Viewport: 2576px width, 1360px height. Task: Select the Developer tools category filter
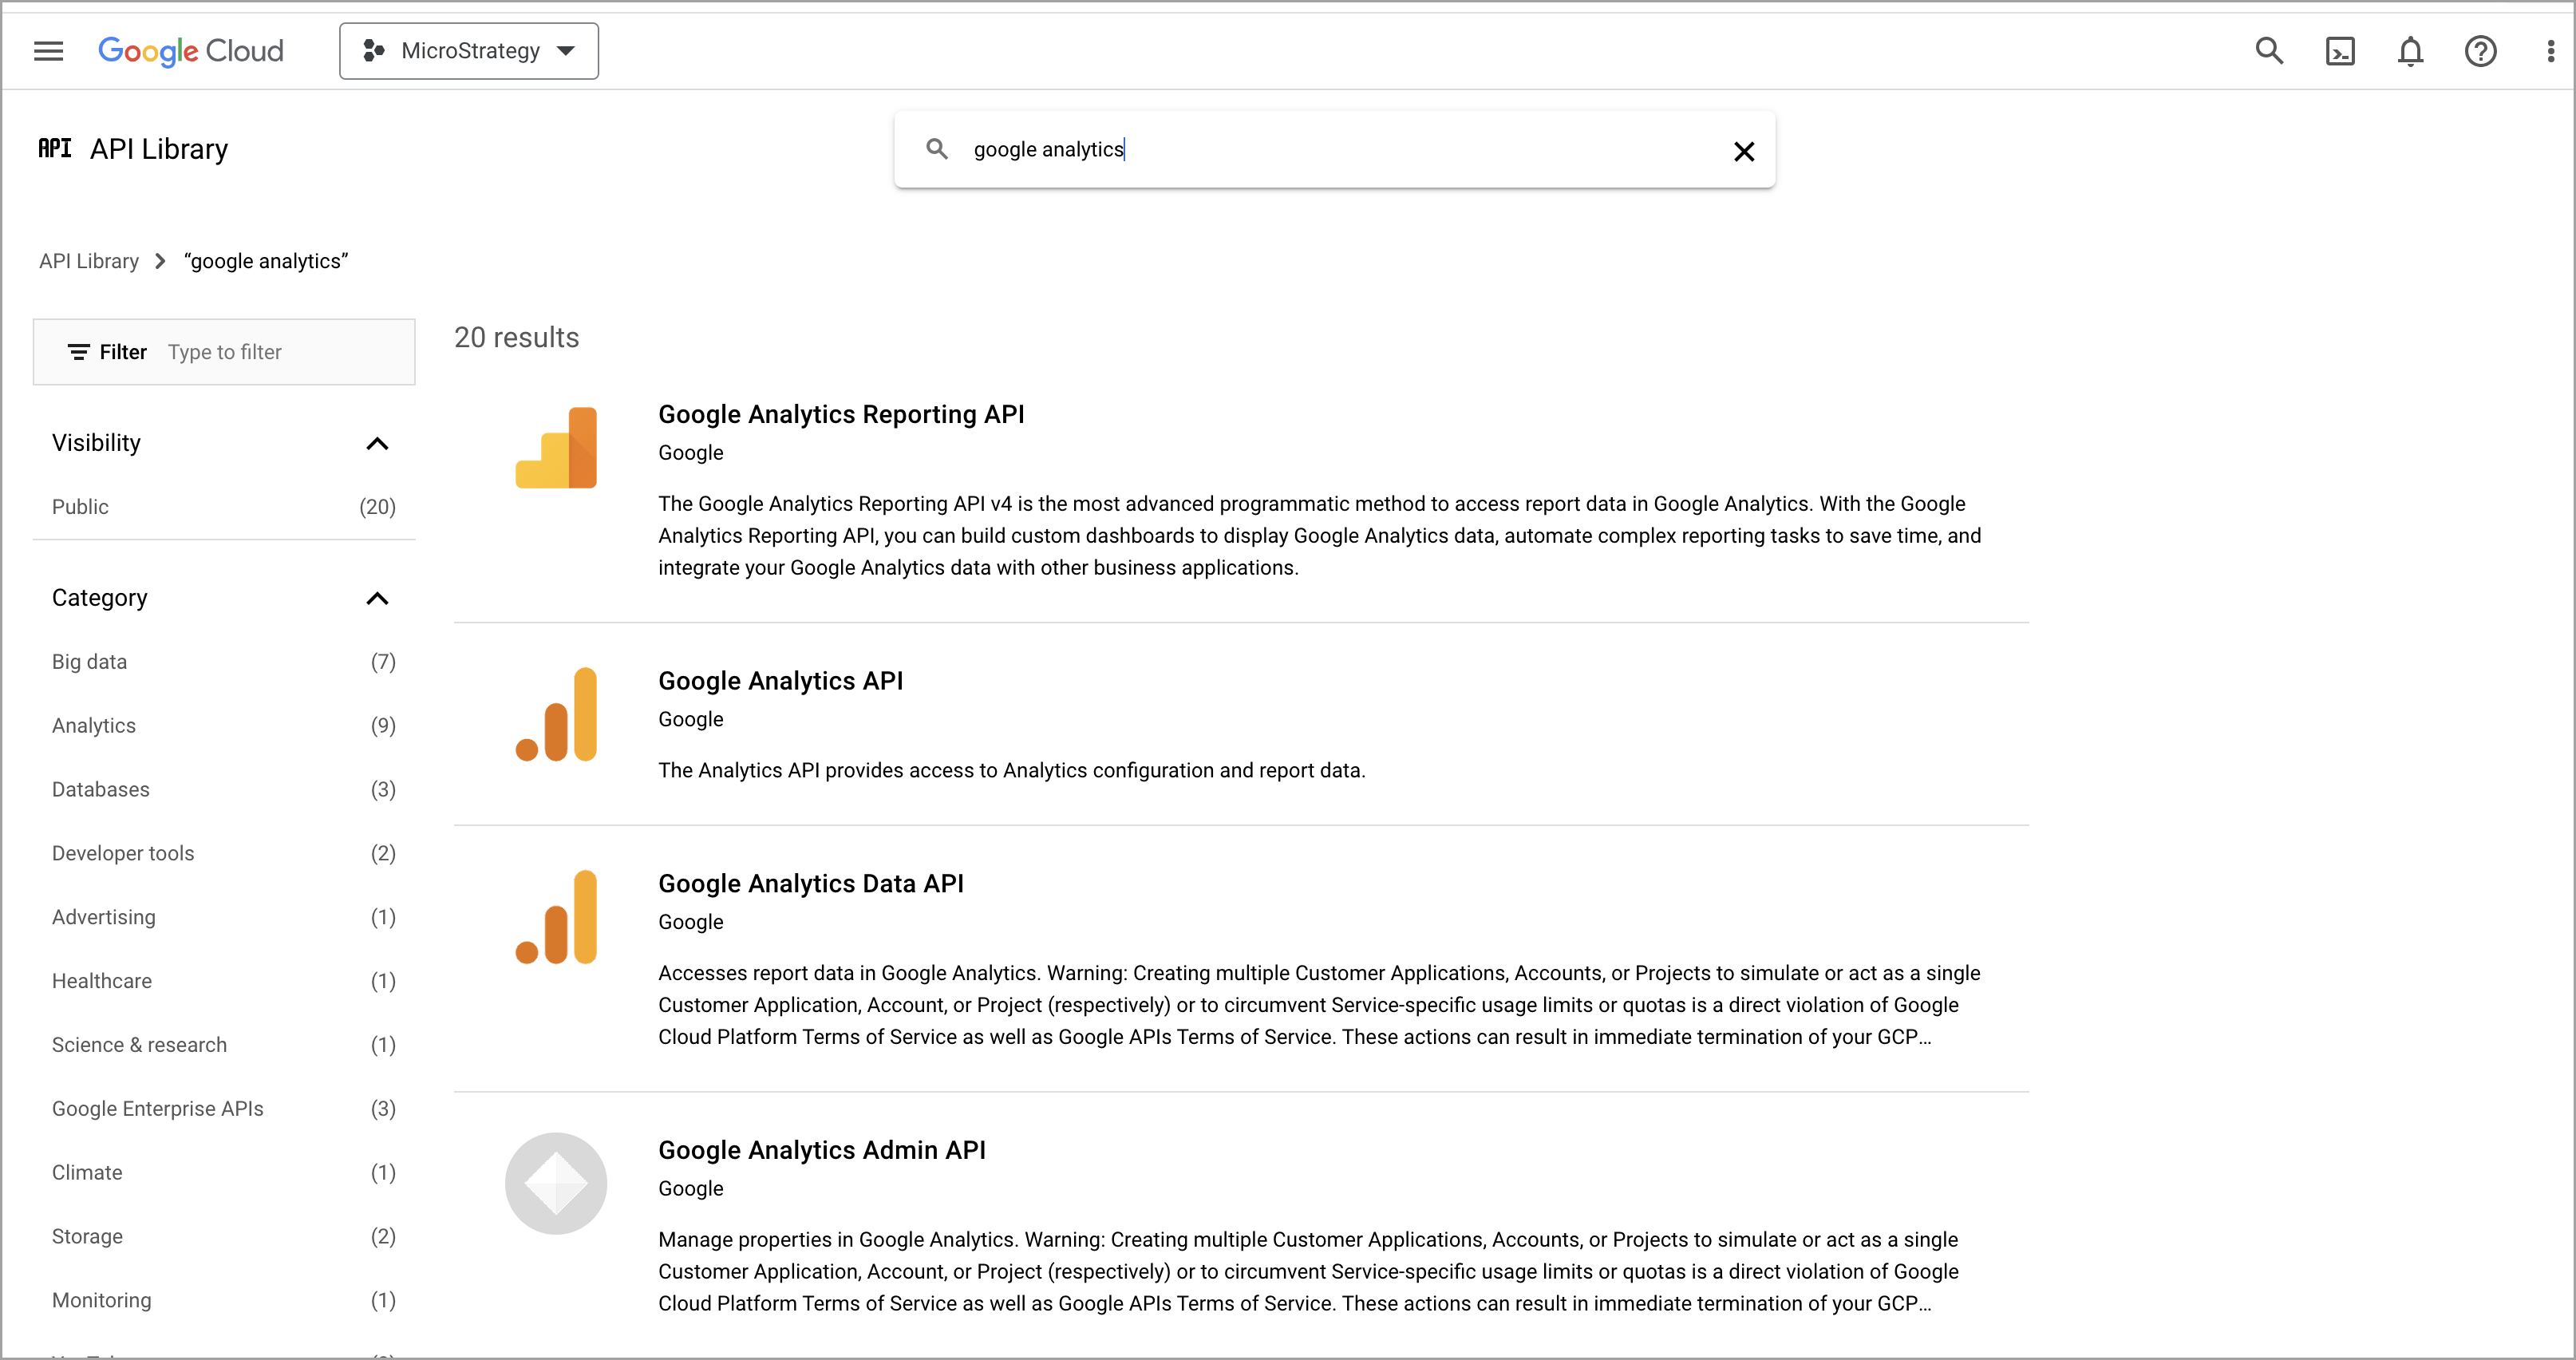(123, 853)
